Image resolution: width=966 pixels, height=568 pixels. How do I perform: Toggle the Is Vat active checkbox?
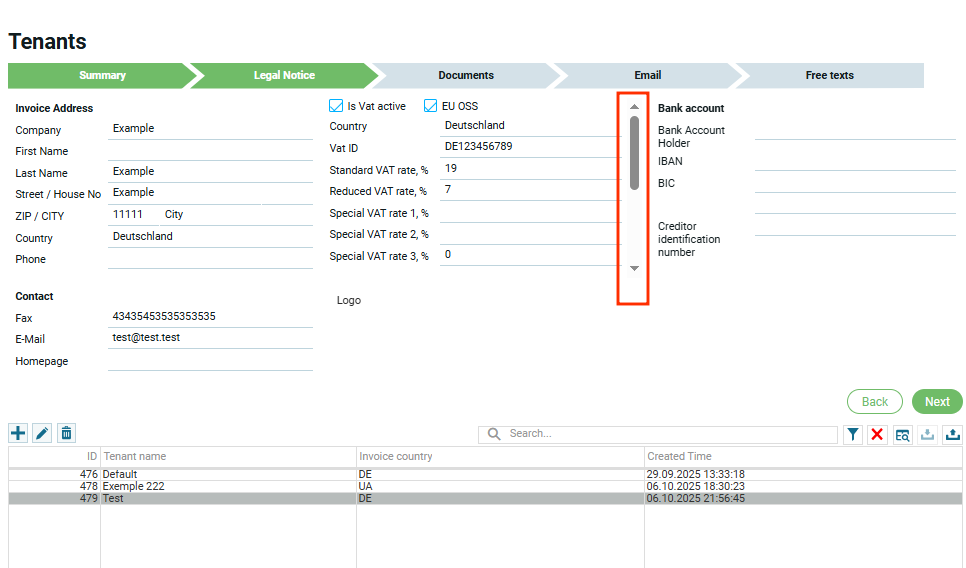[x=336, y=106]
